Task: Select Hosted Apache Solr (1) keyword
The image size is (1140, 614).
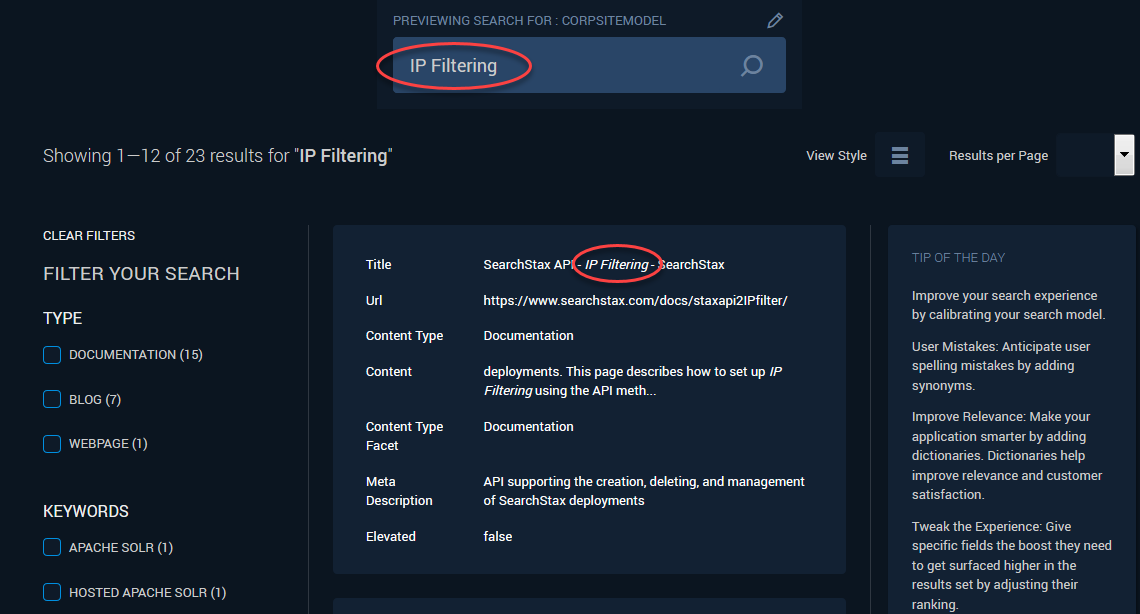Action: 52,592
